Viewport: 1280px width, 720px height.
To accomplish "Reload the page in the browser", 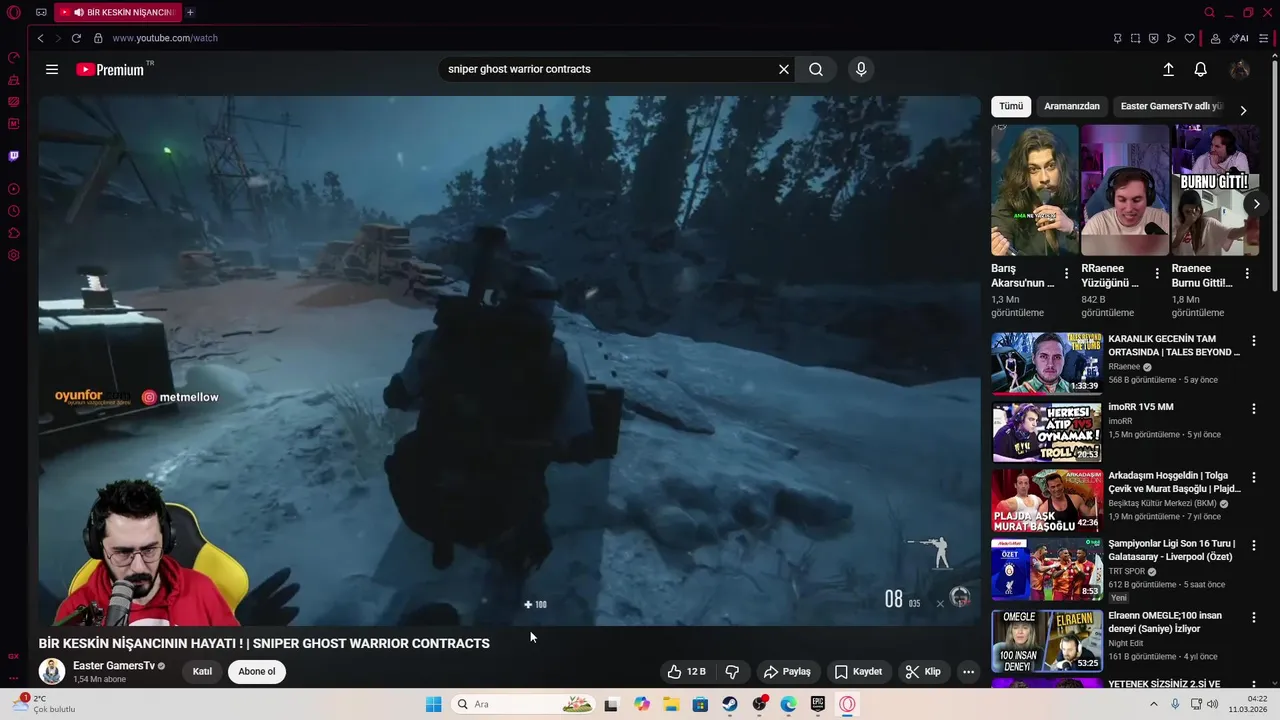I will coord(76,38).
